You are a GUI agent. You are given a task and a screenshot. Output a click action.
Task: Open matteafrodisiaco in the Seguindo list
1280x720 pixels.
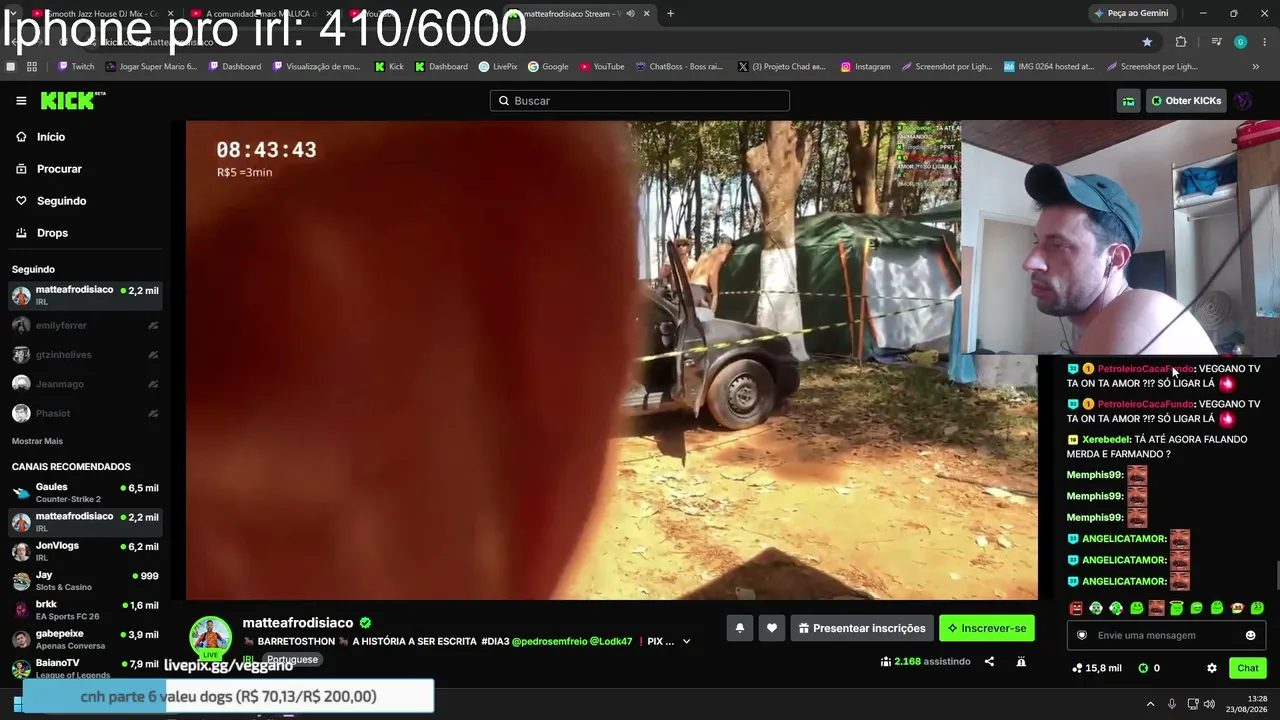pos(85,295)
